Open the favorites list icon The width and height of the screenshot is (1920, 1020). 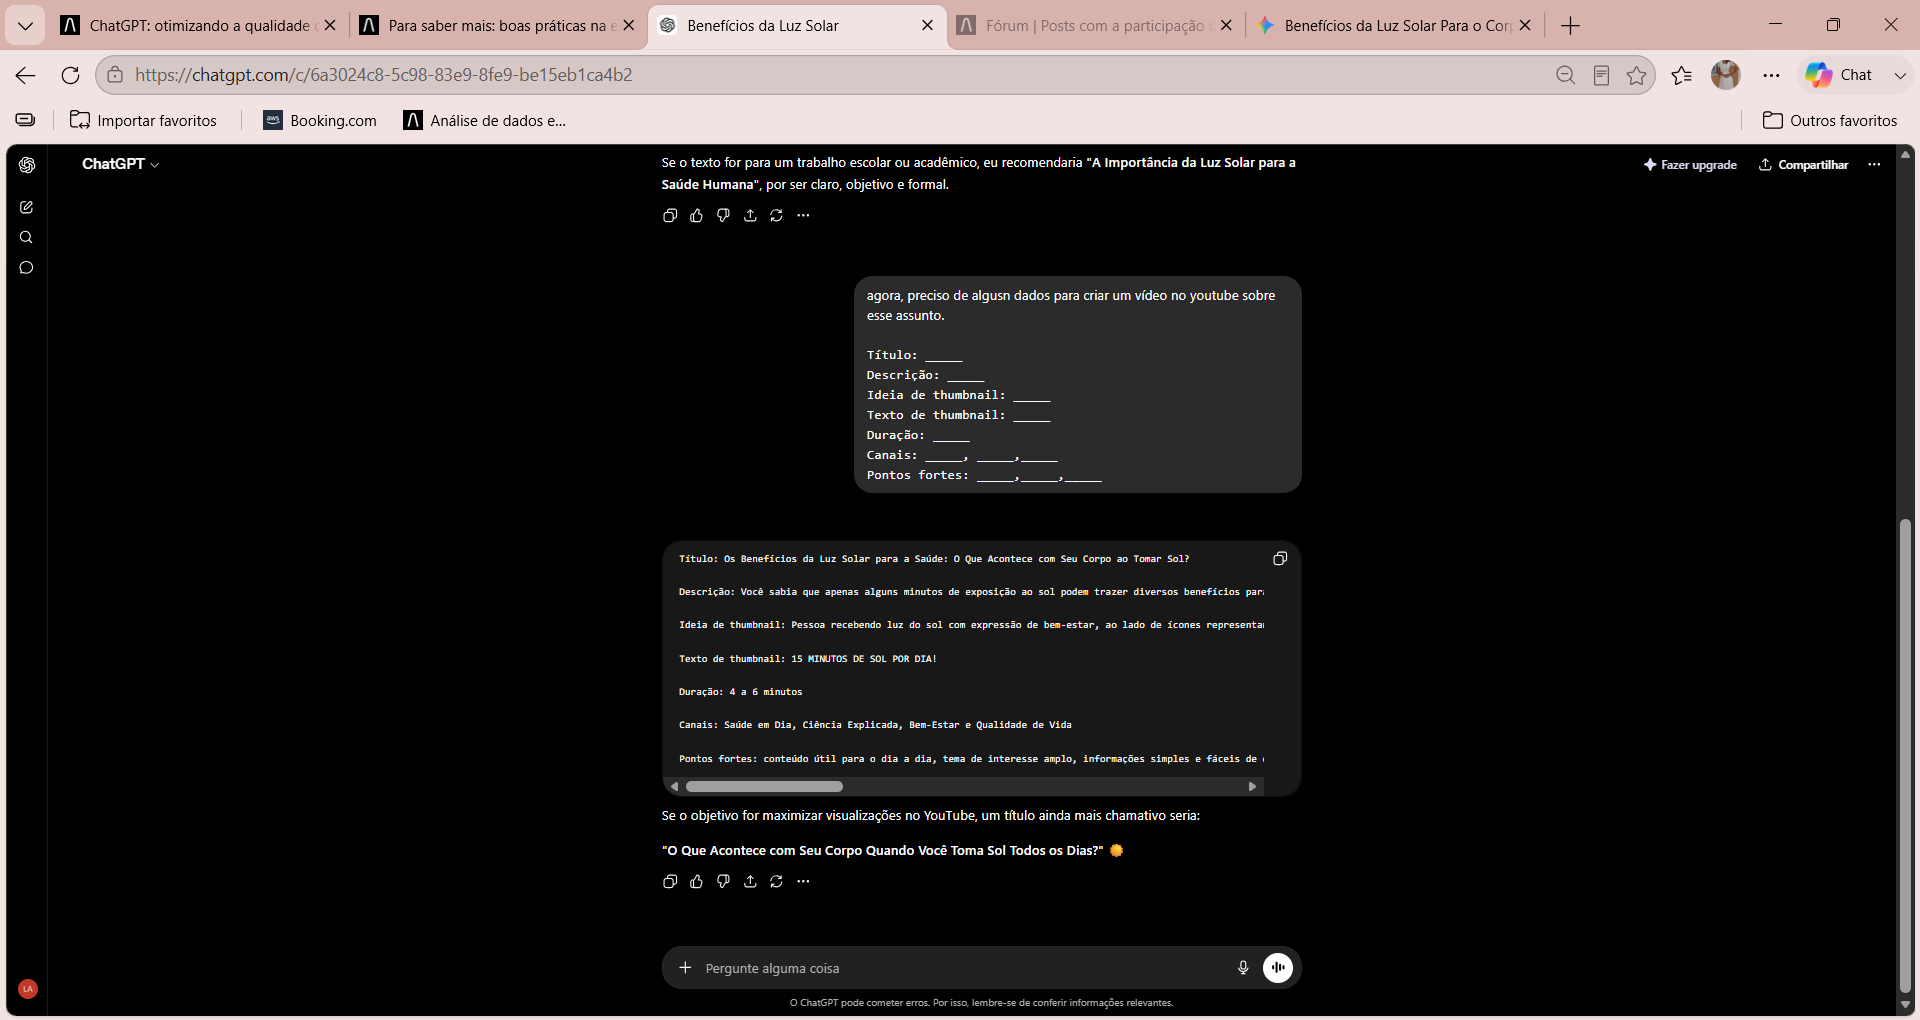[x=1682, y=75]
